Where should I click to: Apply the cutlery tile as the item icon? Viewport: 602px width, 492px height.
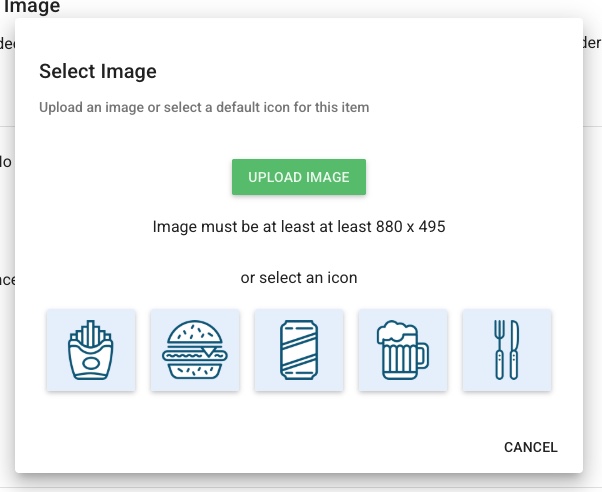pos(507,350)
